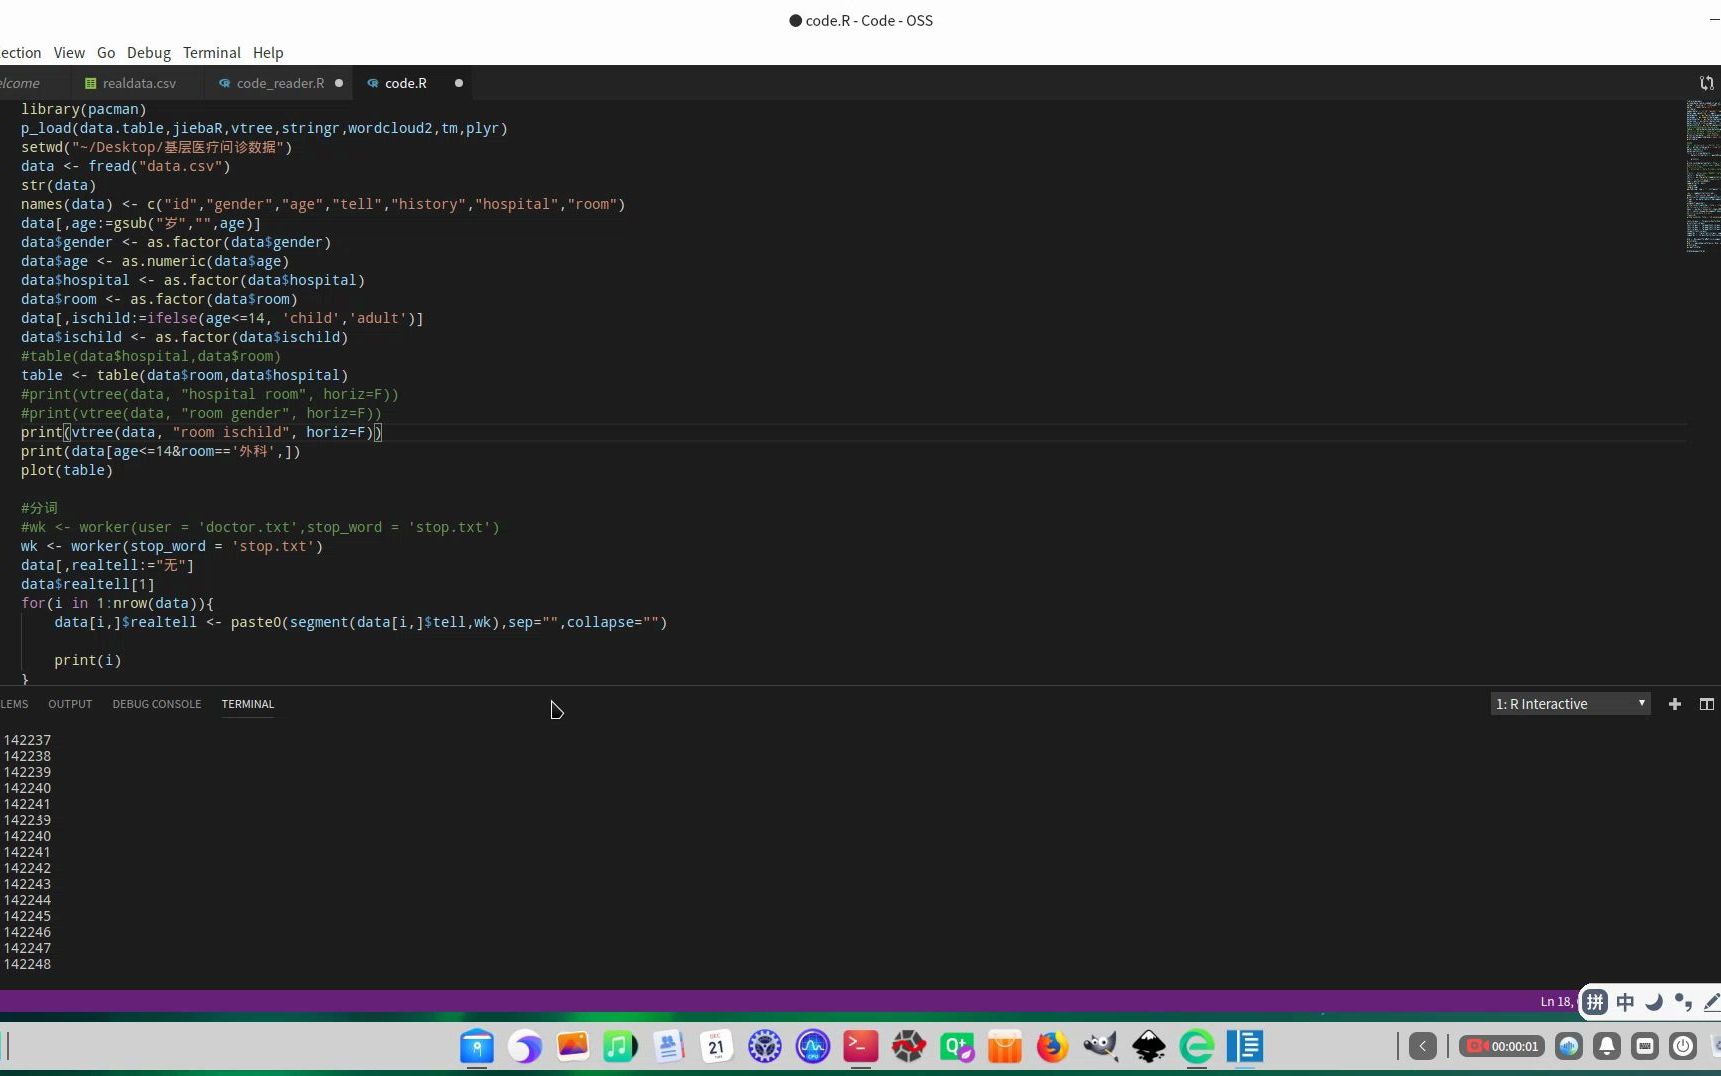This screenshot has width=1721, height=1076.
Task: Click the print(i) line in loop
Action: 88,660
